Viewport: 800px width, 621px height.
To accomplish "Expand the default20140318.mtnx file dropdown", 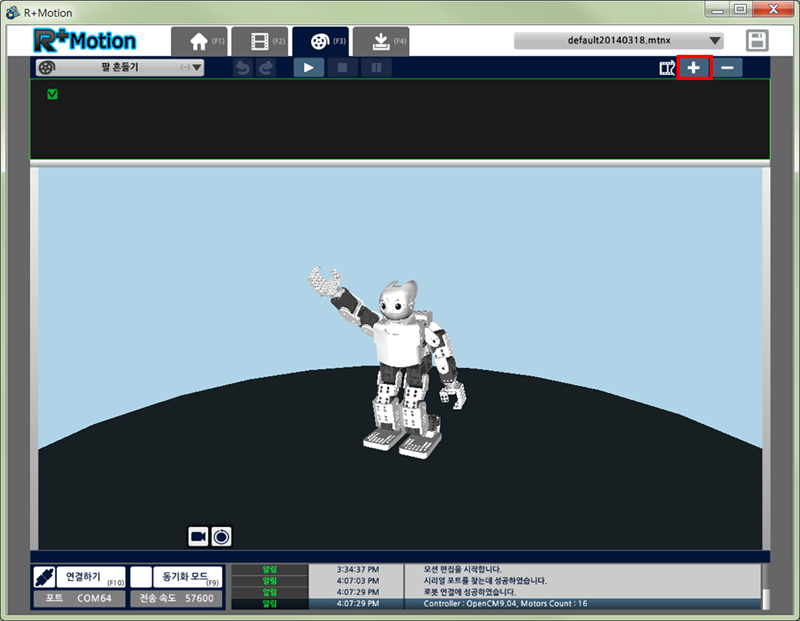I will tap(618, 41).
